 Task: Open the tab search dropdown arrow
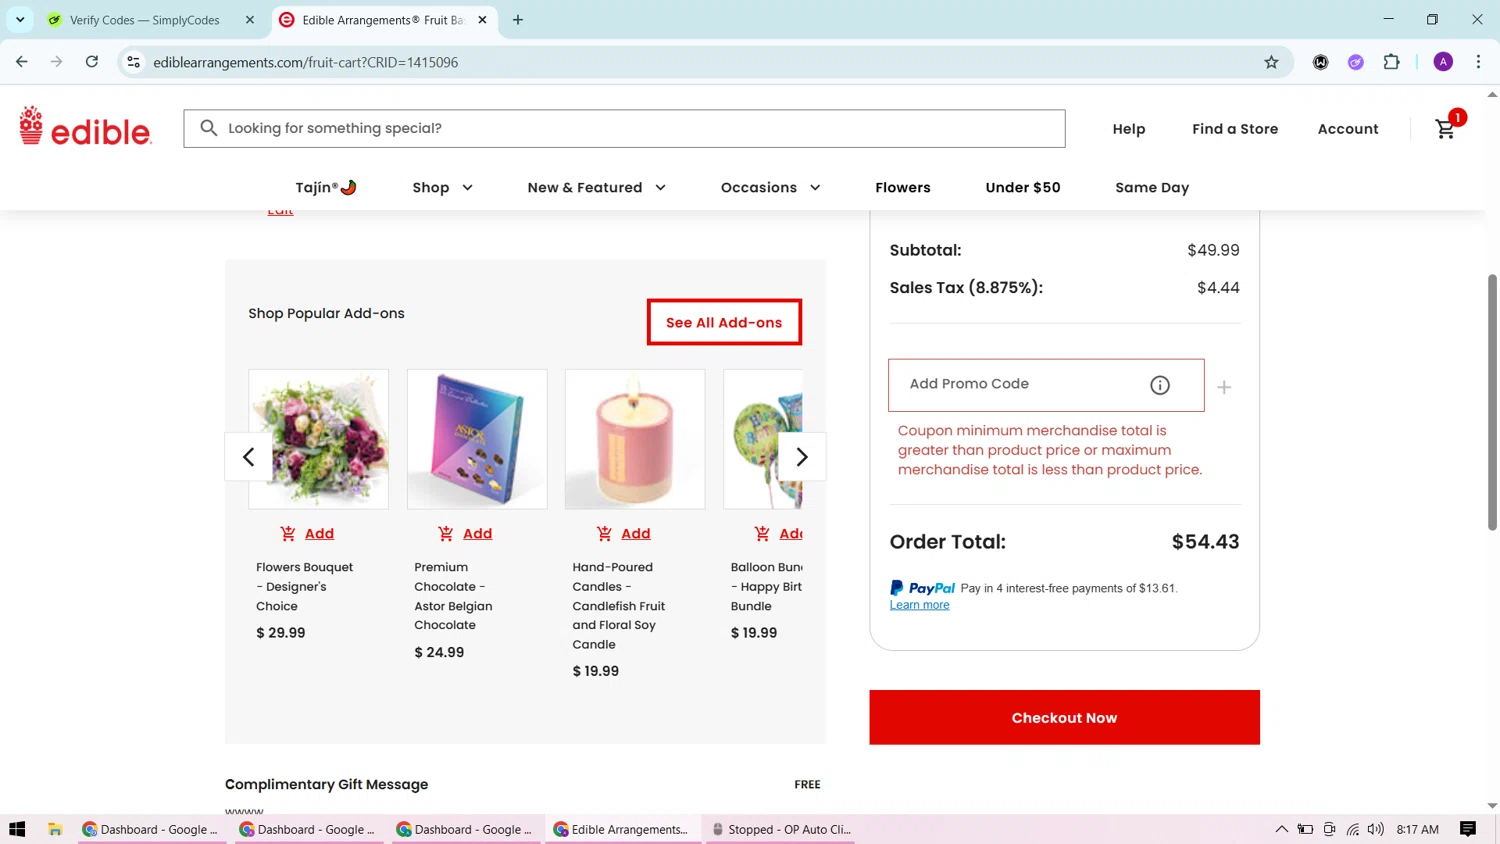coord(20,20)
